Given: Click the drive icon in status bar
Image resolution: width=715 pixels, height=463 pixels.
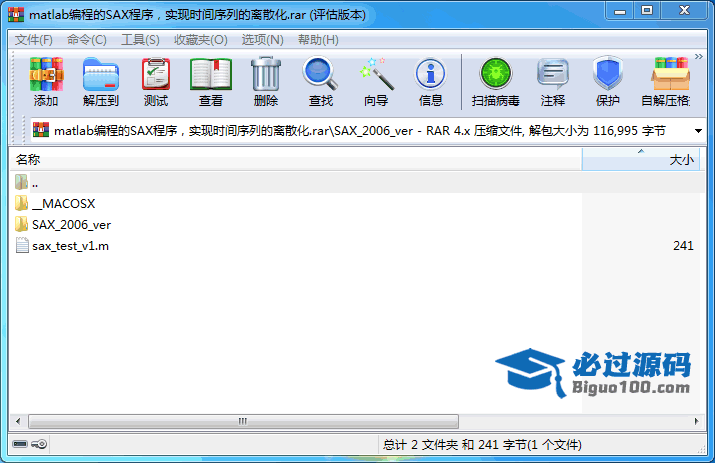Looking at the screenshot, I should click(x=20, y=444).
